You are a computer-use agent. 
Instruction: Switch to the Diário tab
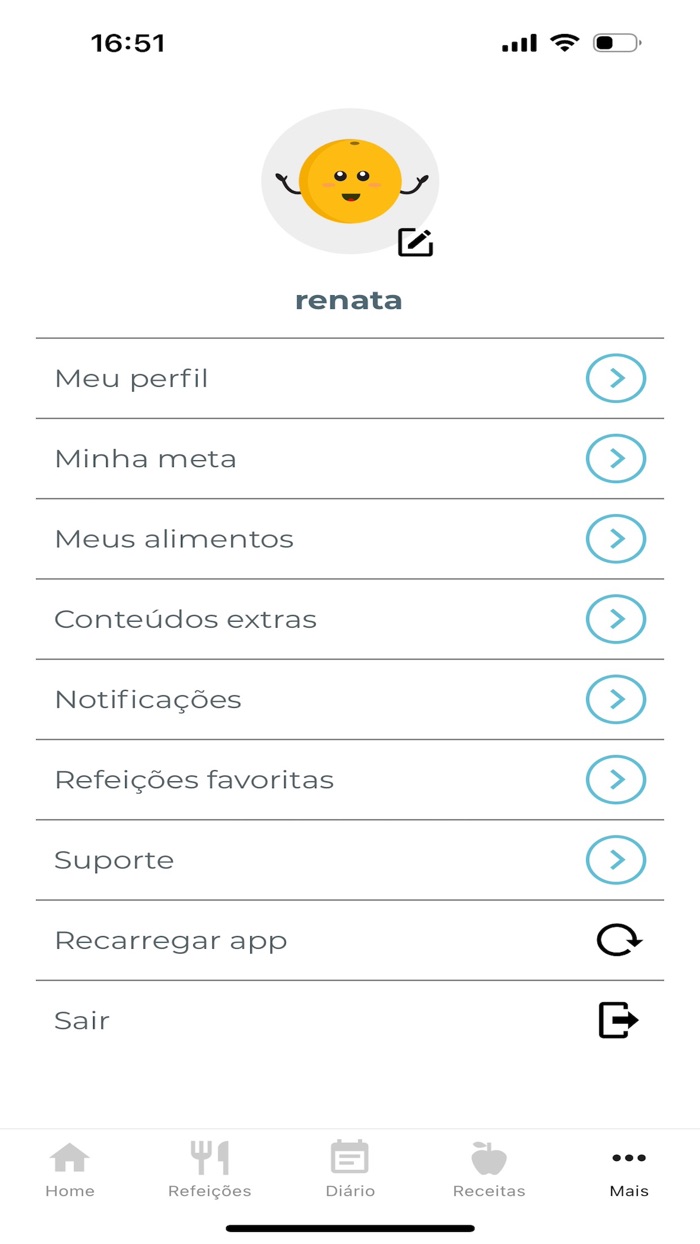point(349,1165)
